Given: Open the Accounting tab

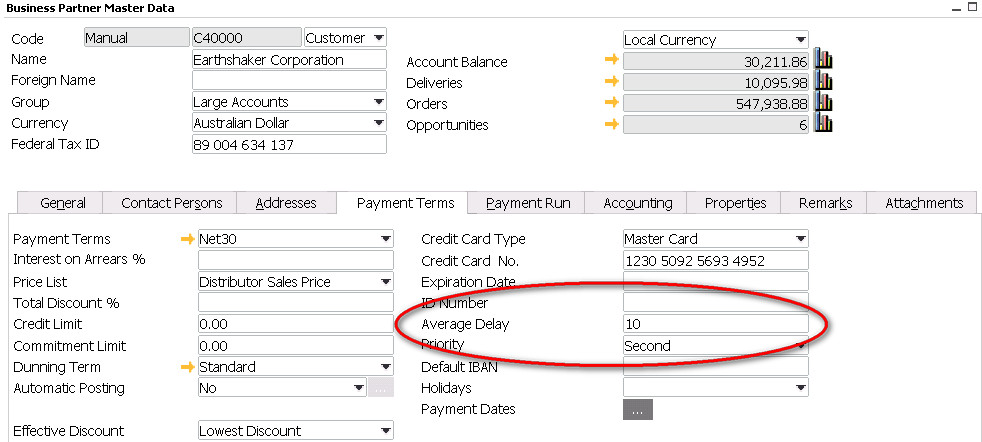Looking at the screenshot, I should coord(637,203).
